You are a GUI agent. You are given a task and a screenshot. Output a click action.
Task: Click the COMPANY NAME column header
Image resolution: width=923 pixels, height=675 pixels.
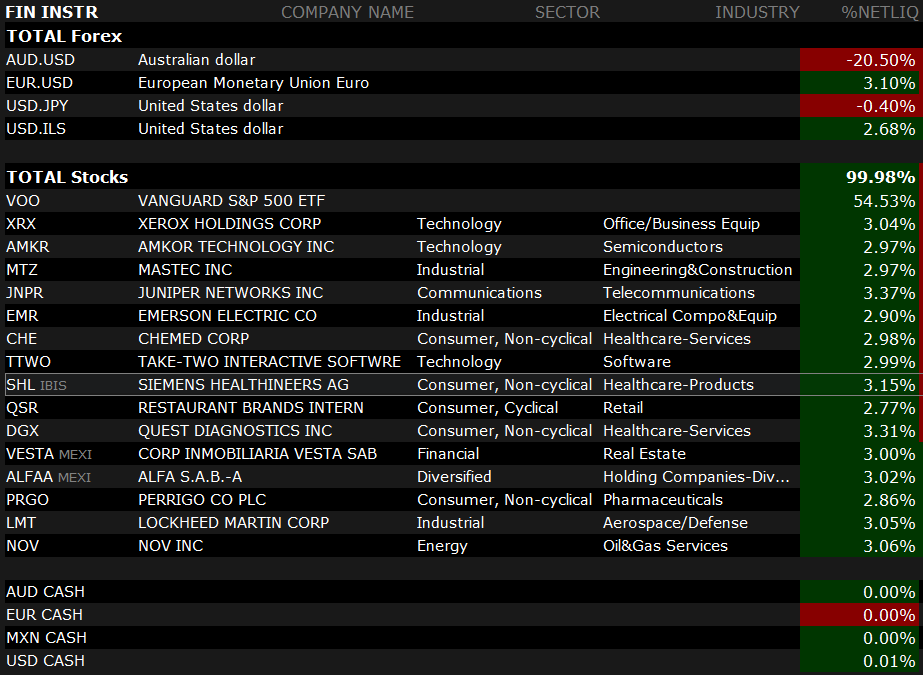(x=347, y=12)
